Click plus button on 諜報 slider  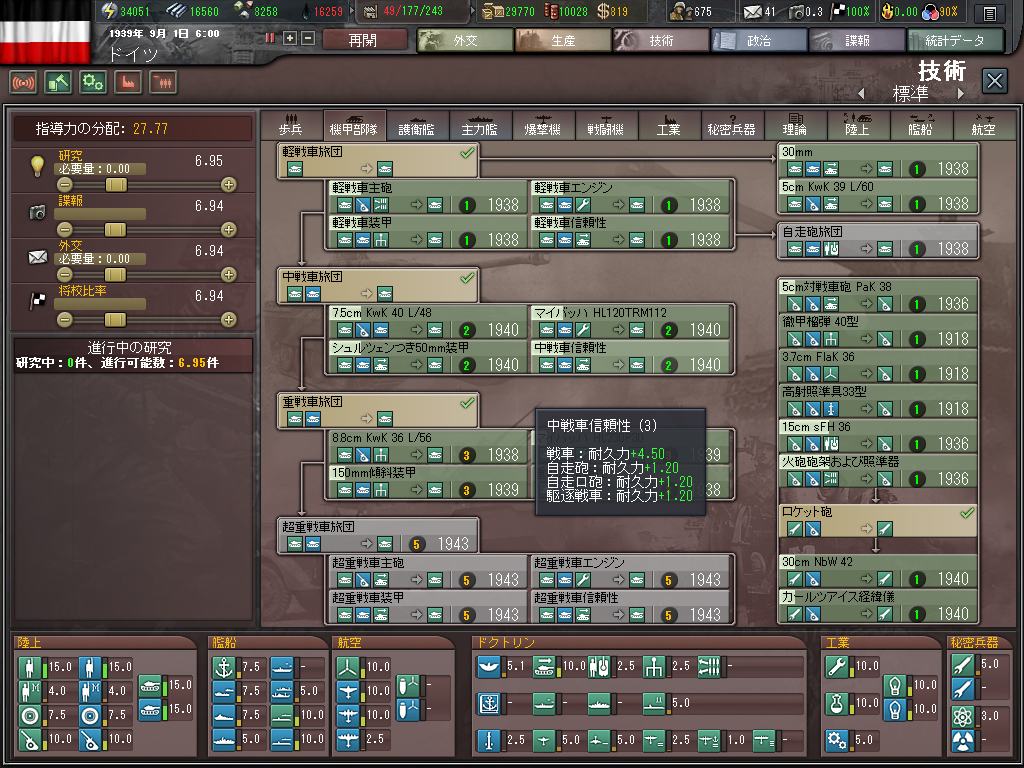pyautogui.click(x=229, y=229)
